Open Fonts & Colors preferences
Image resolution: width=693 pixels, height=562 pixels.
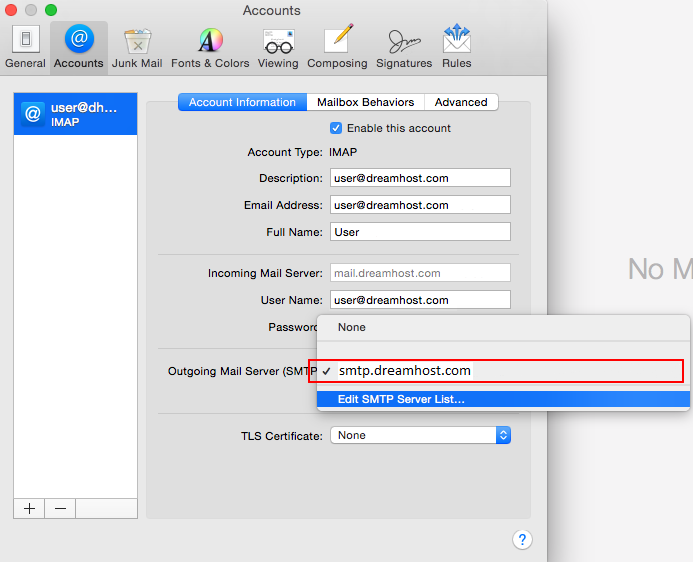click(x=210, y=47)
